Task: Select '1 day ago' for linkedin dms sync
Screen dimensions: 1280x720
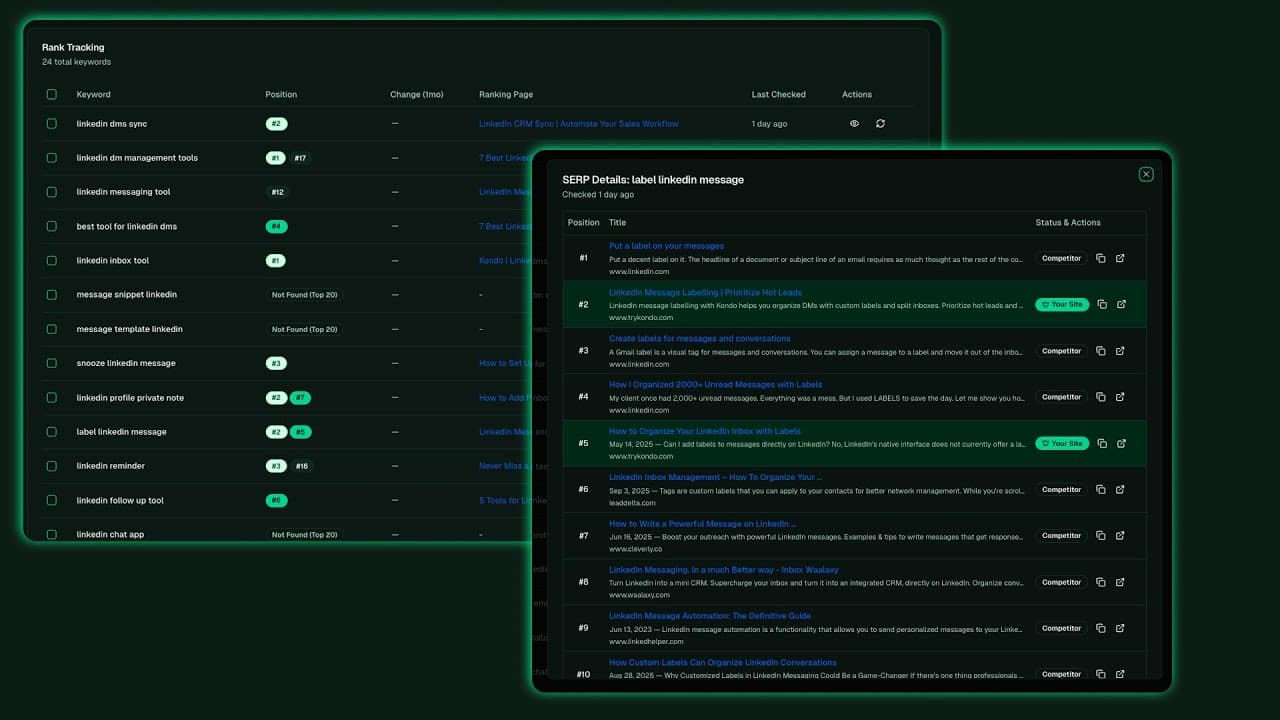Action: click(x=770, y=124)
